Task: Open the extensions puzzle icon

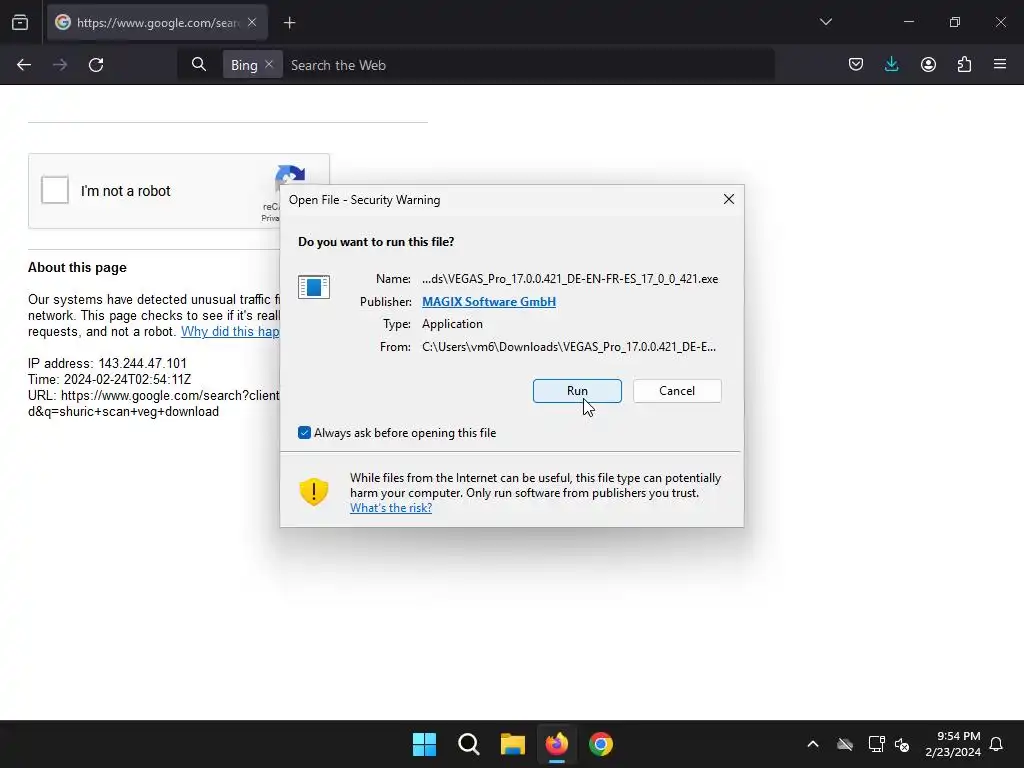Action: 964,64
